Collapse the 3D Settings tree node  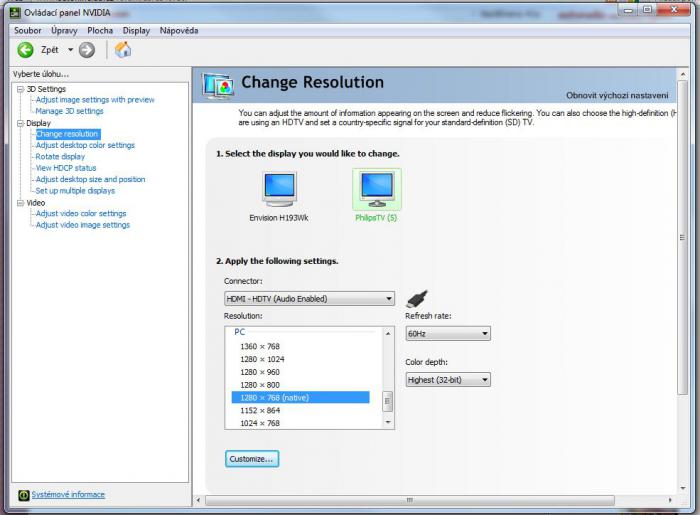[18, 89]
